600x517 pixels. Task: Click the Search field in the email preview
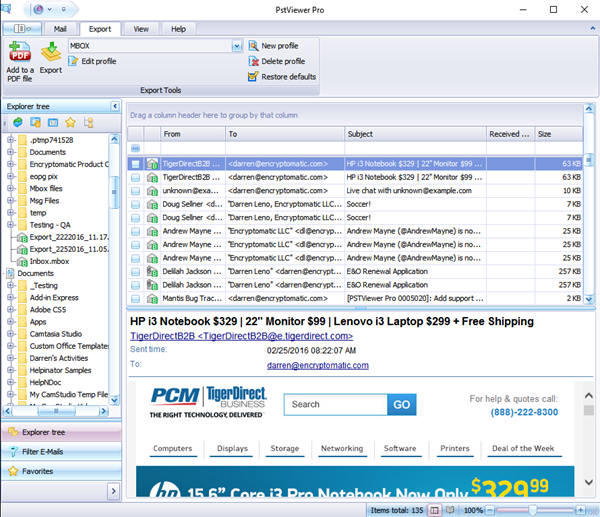pyautogui.click(x=336, y=405)
